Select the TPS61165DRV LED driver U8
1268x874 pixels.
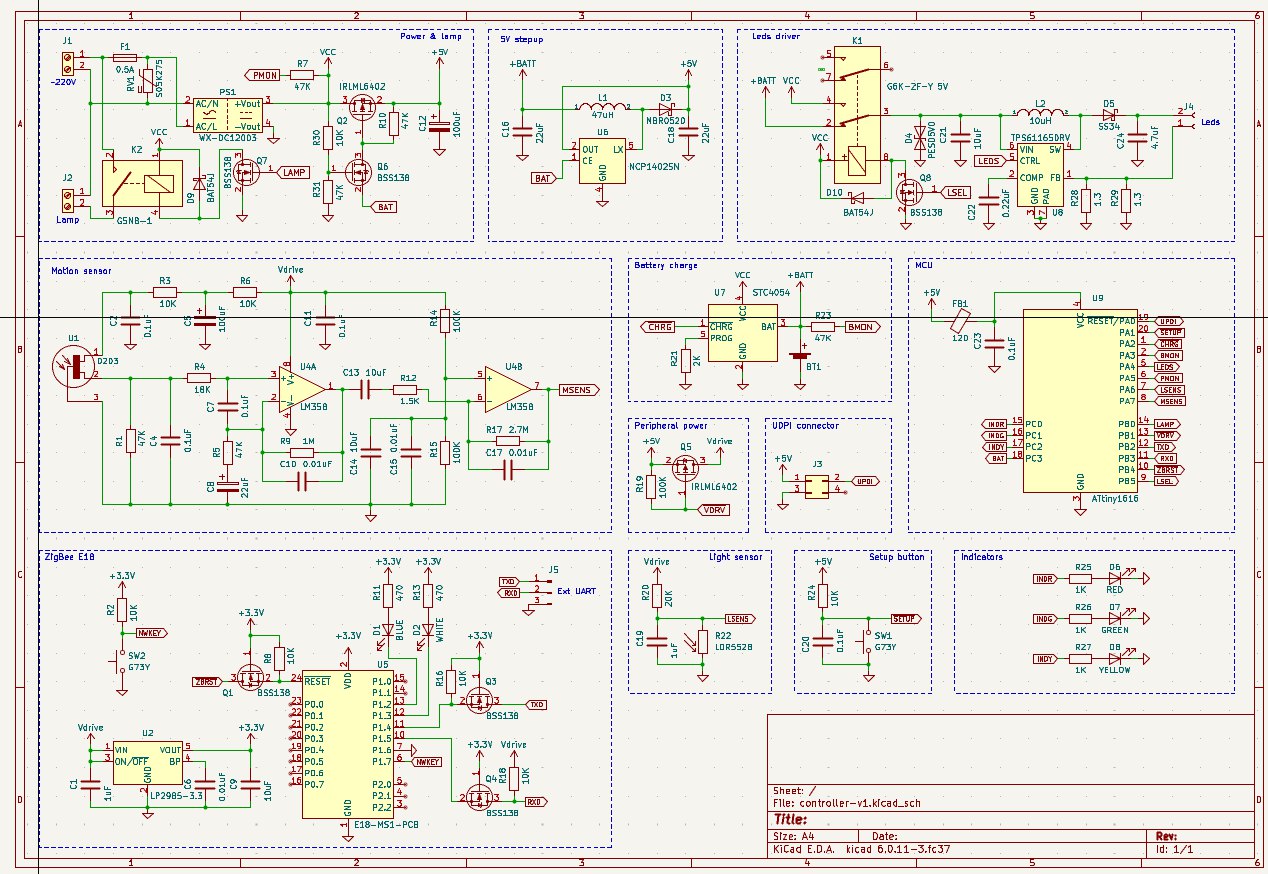[x=1040, y=176]
